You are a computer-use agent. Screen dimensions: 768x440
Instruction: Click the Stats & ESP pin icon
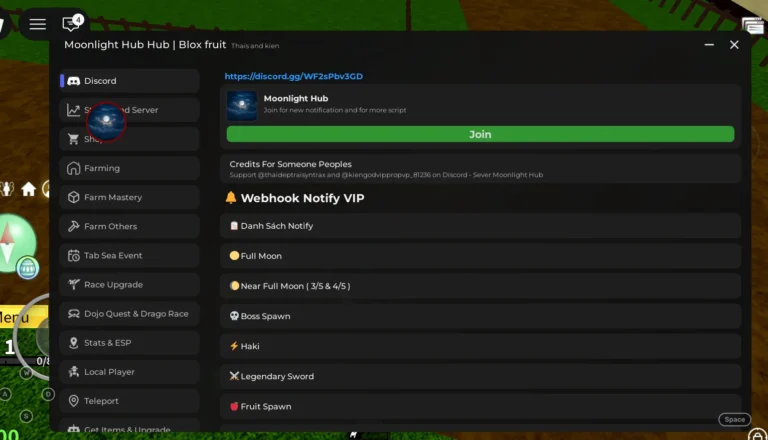click(x=73, y=342)
